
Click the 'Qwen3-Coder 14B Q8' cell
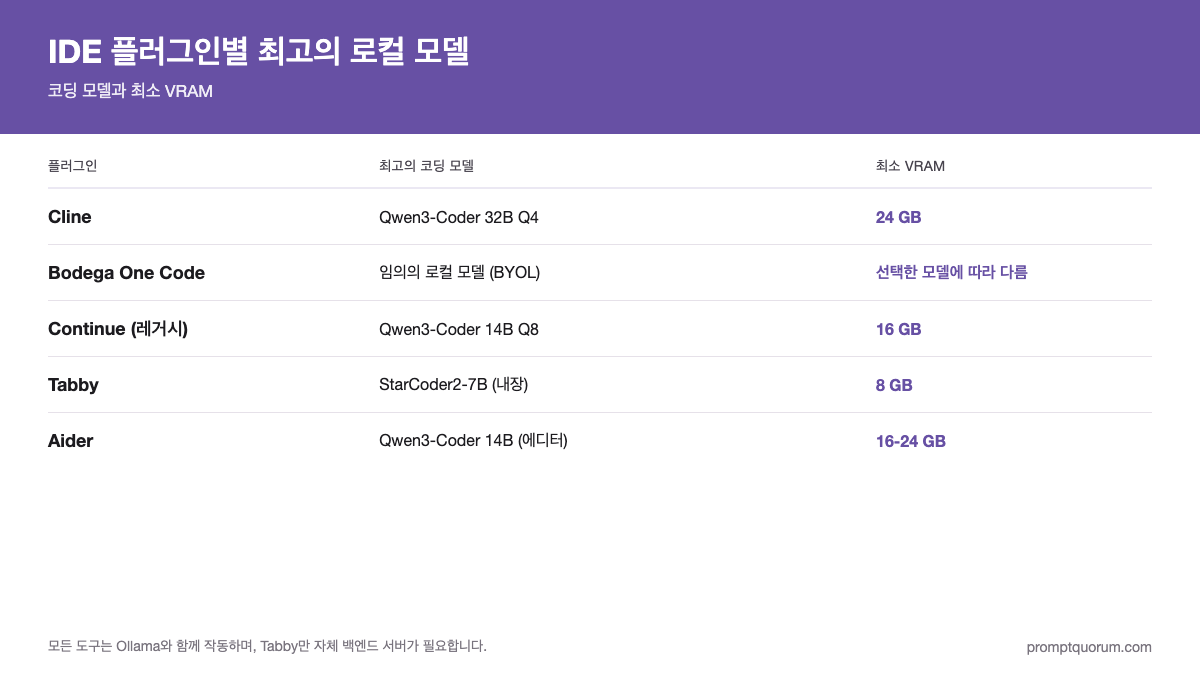[459, 329]
